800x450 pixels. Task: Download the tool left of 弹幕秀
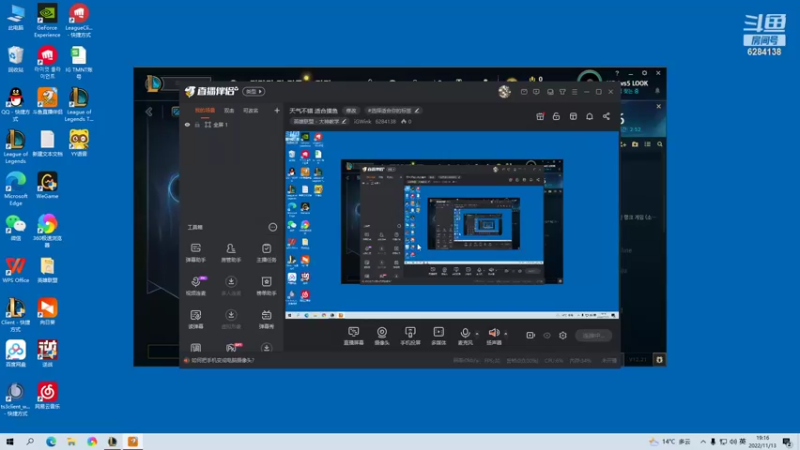[231, 318]
